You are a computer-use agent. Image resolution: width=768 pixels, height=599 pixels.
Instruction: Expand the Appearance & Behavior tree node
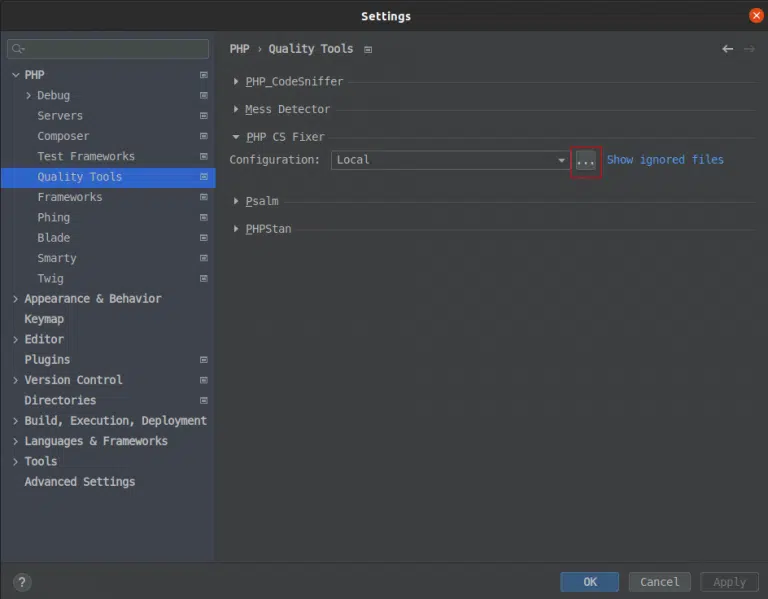[16, 299]
